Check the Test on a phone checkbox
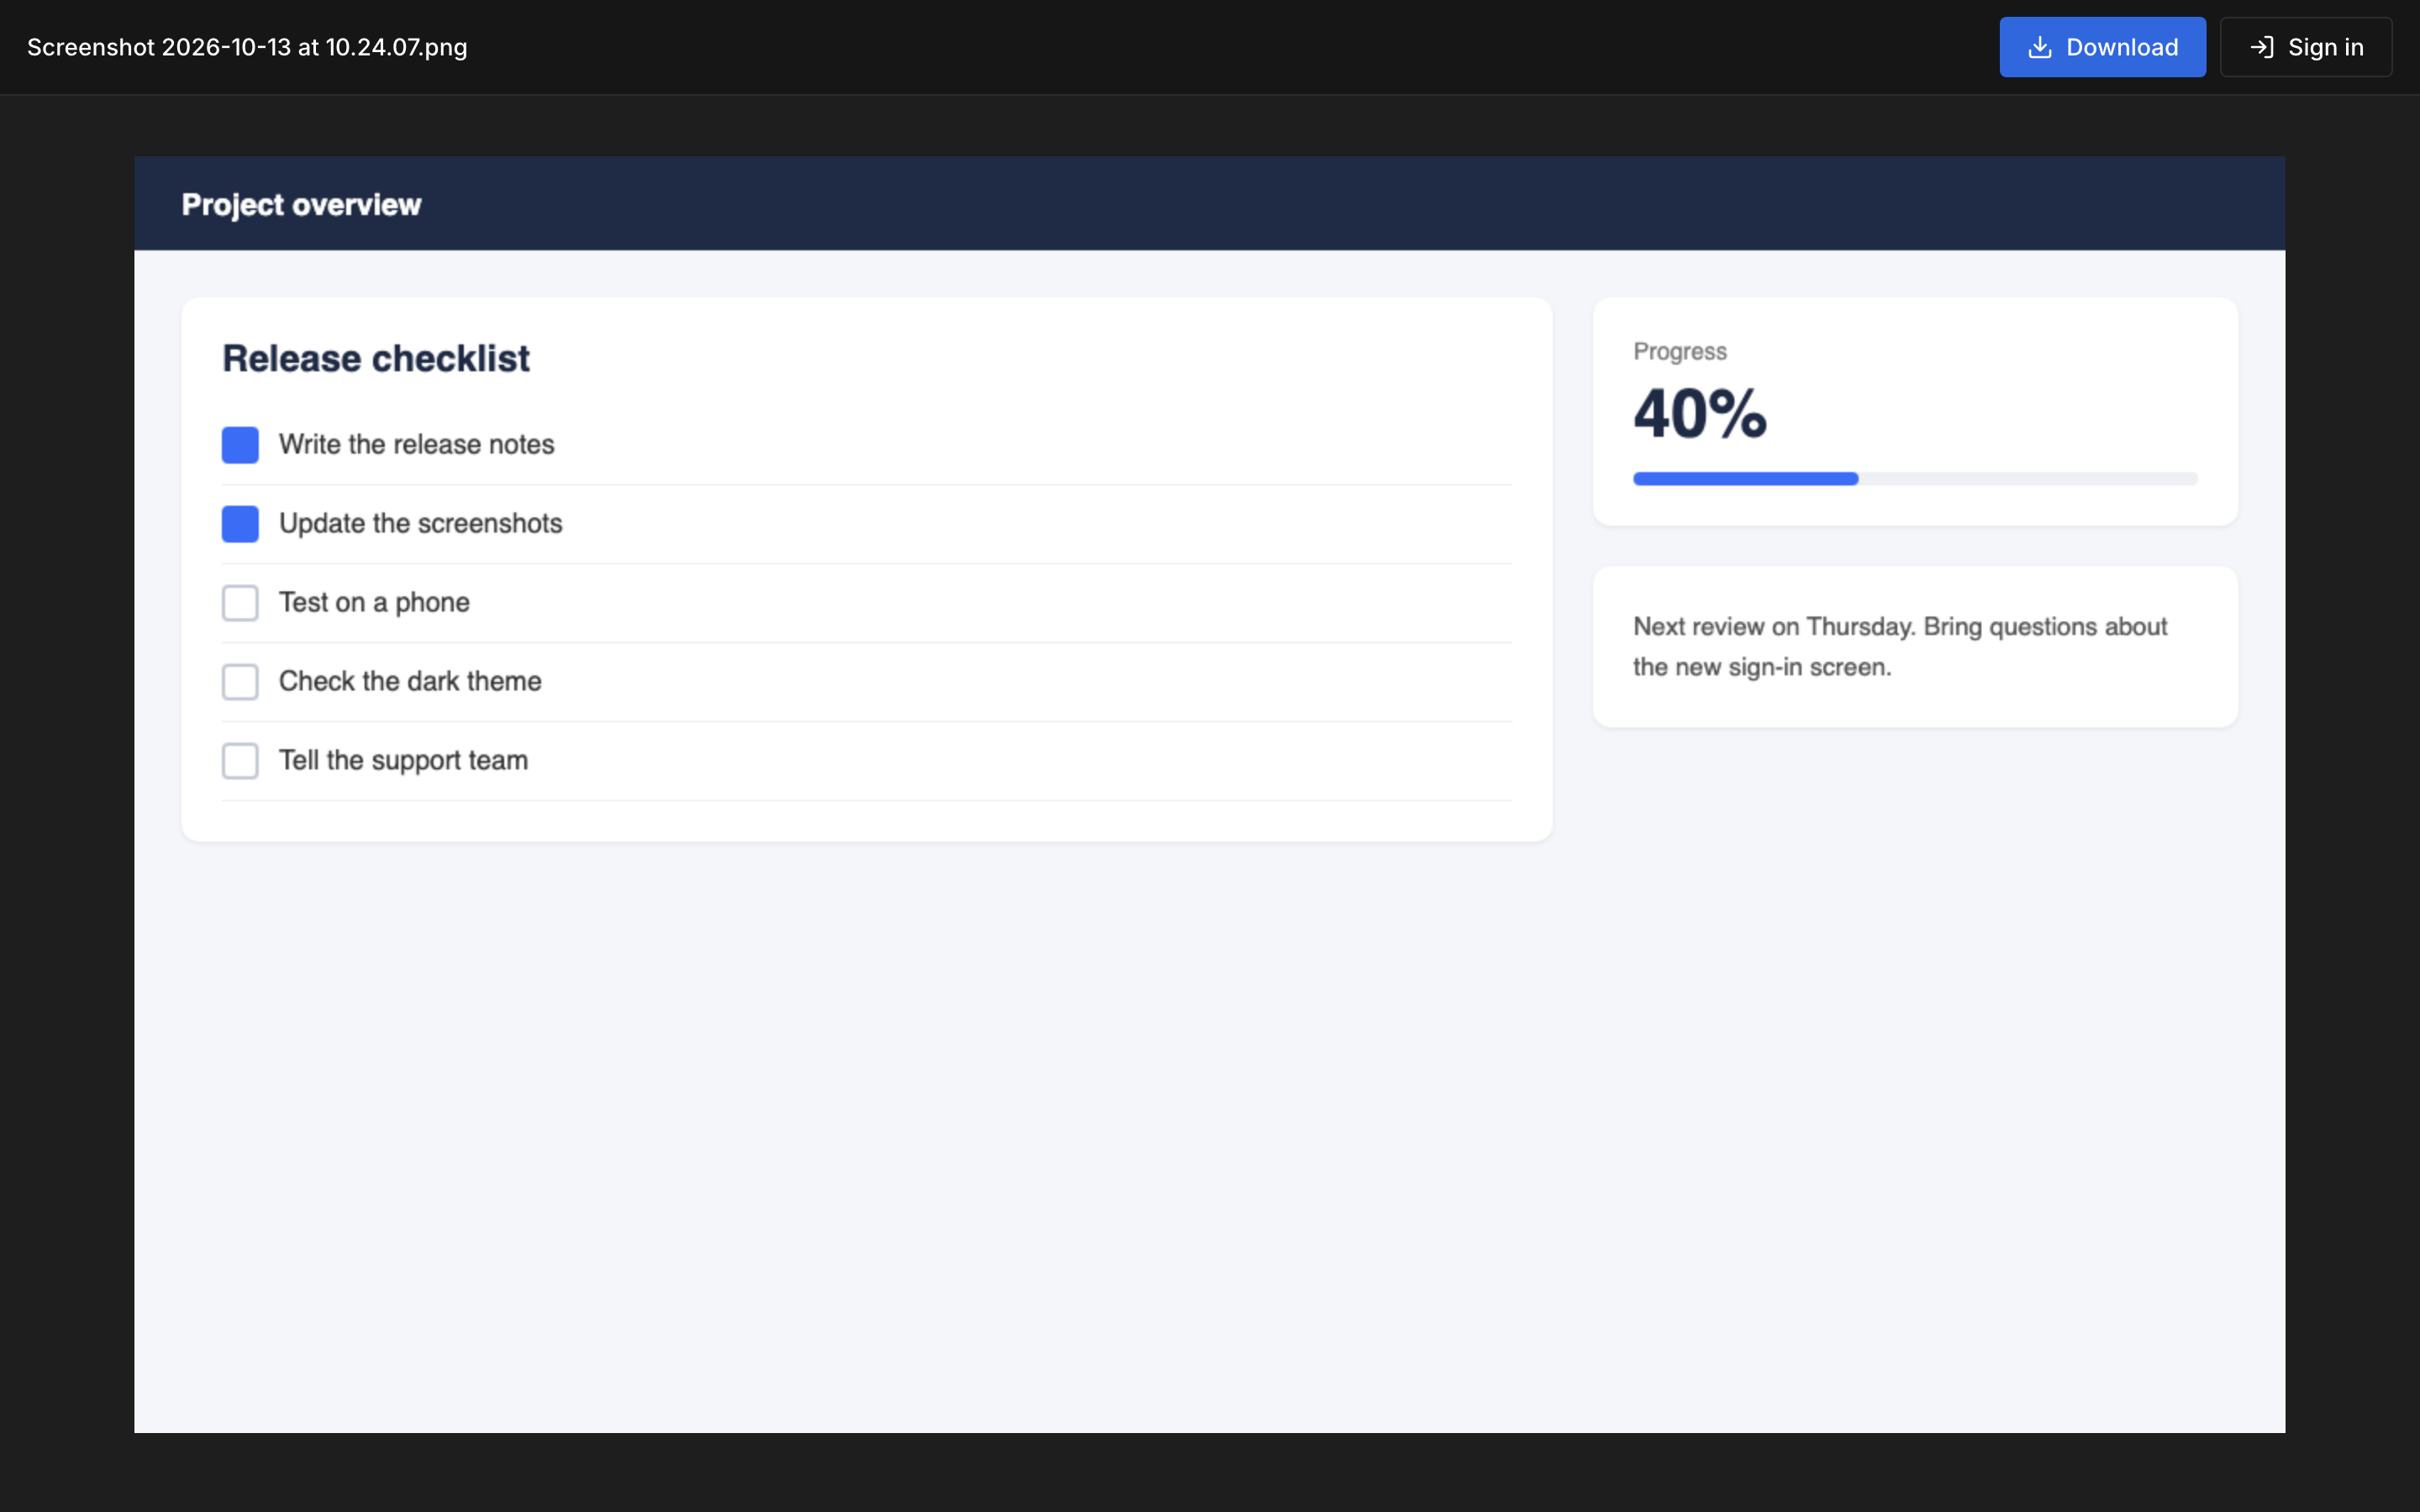This screenshot has width=2420, height=1512. point(240,603)
